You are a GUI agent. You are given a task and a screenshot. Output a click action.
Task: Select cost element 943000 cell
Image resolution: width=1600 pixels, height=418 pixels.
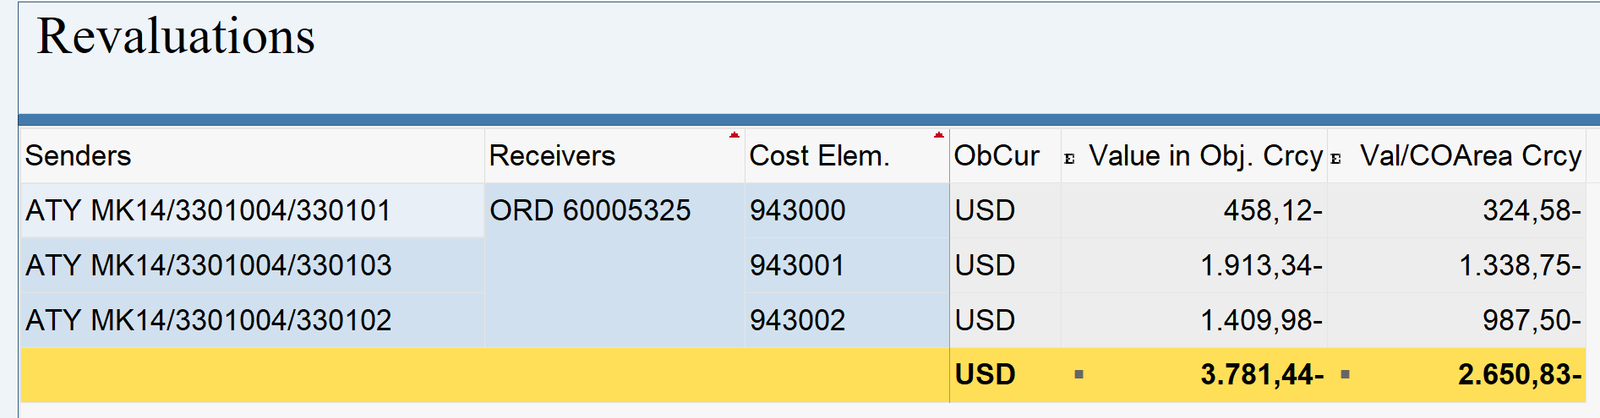[798, 211]
